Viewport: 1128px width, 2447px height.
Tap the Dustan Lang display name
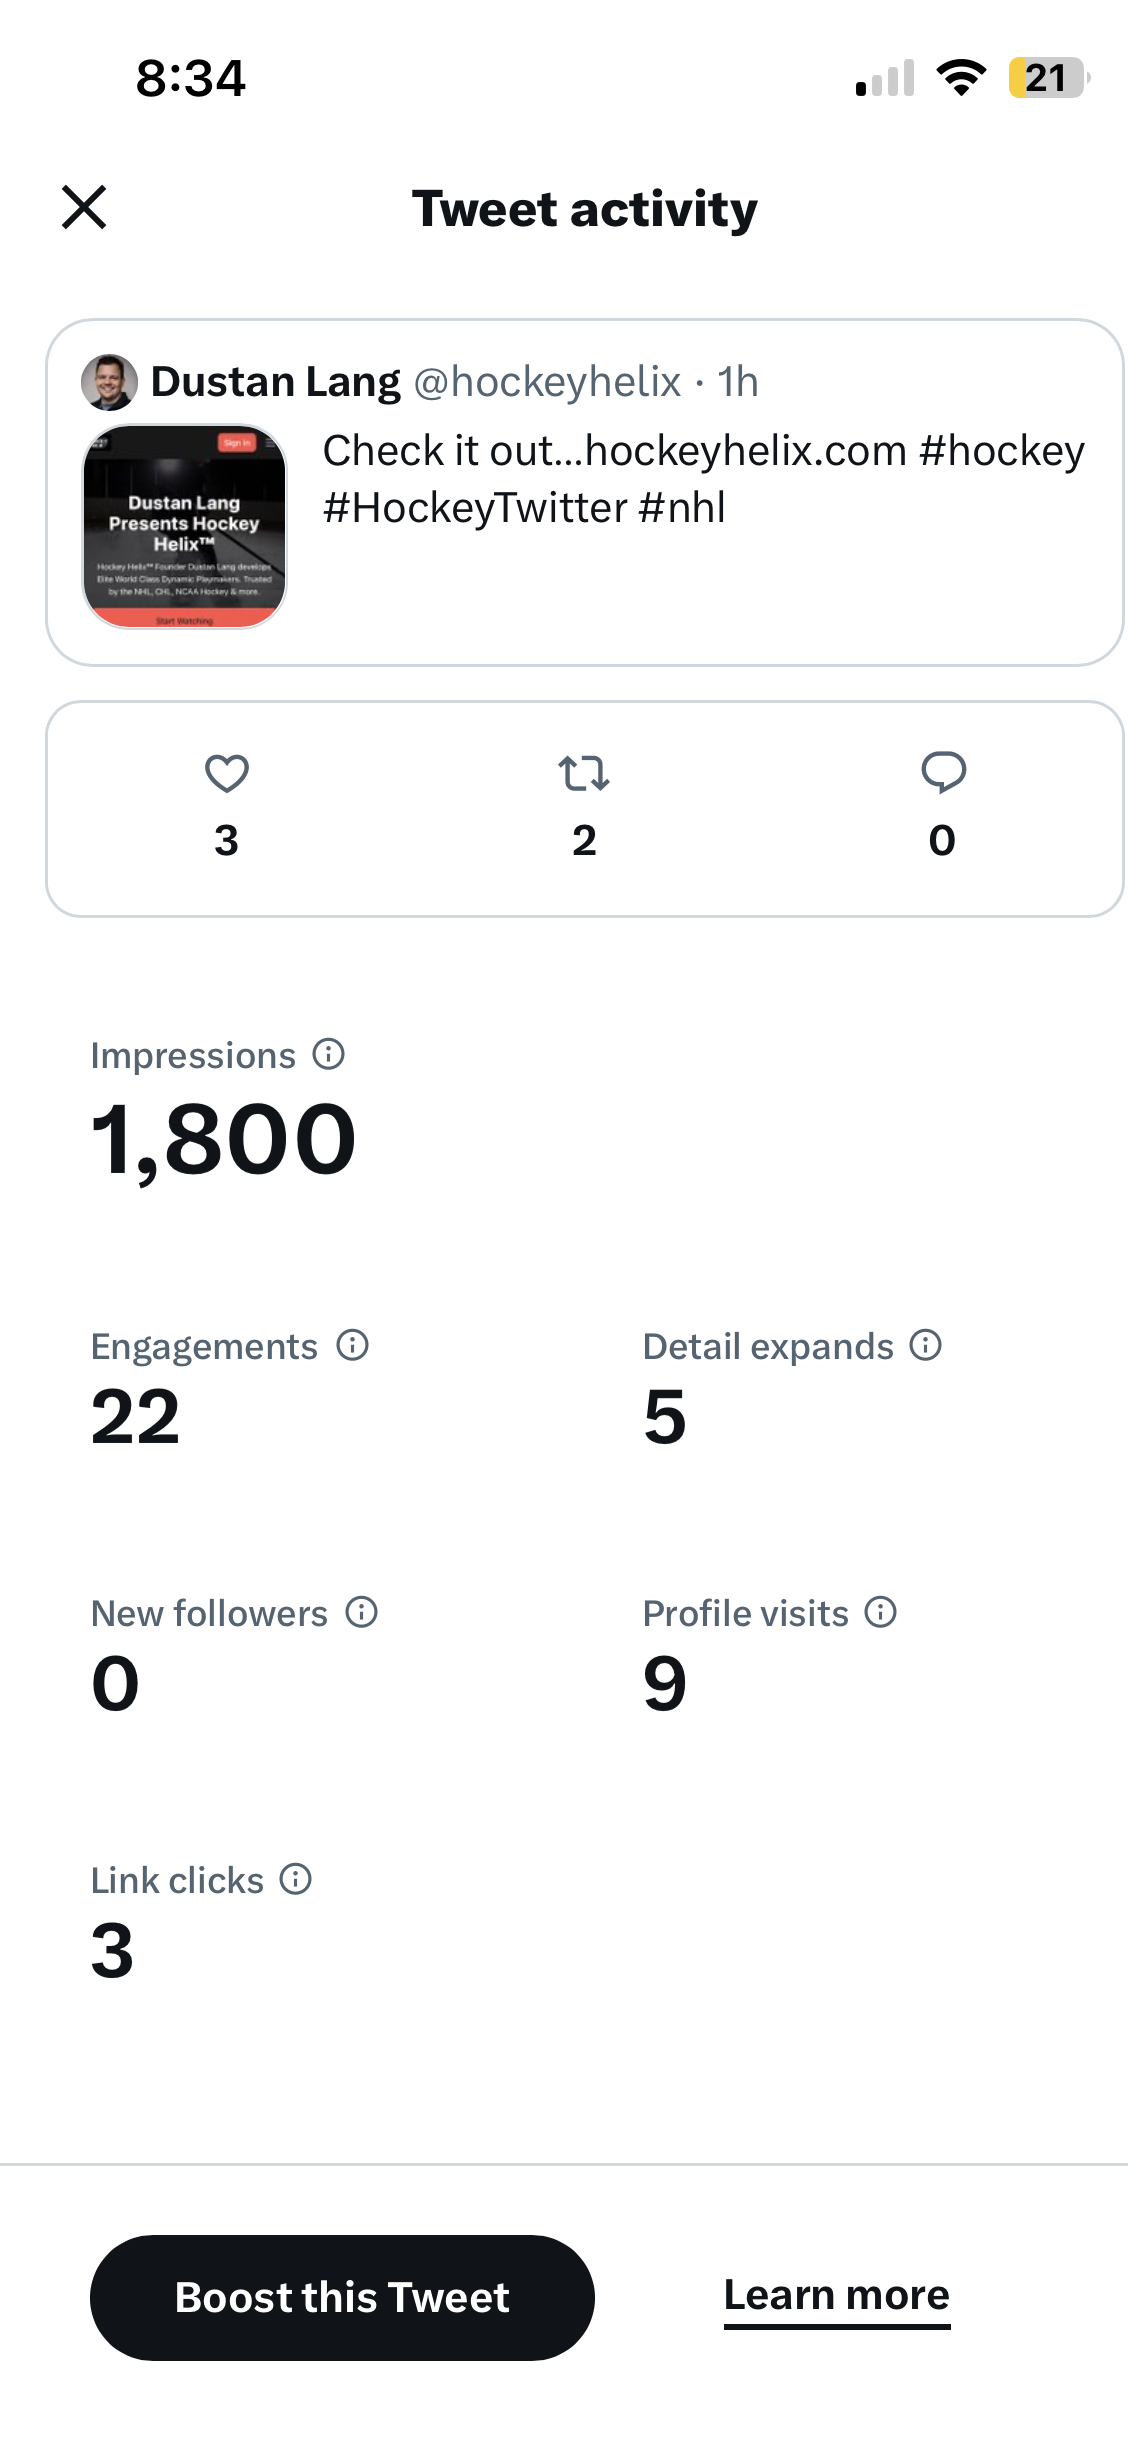pyautogui.click(x=276, y=382)
